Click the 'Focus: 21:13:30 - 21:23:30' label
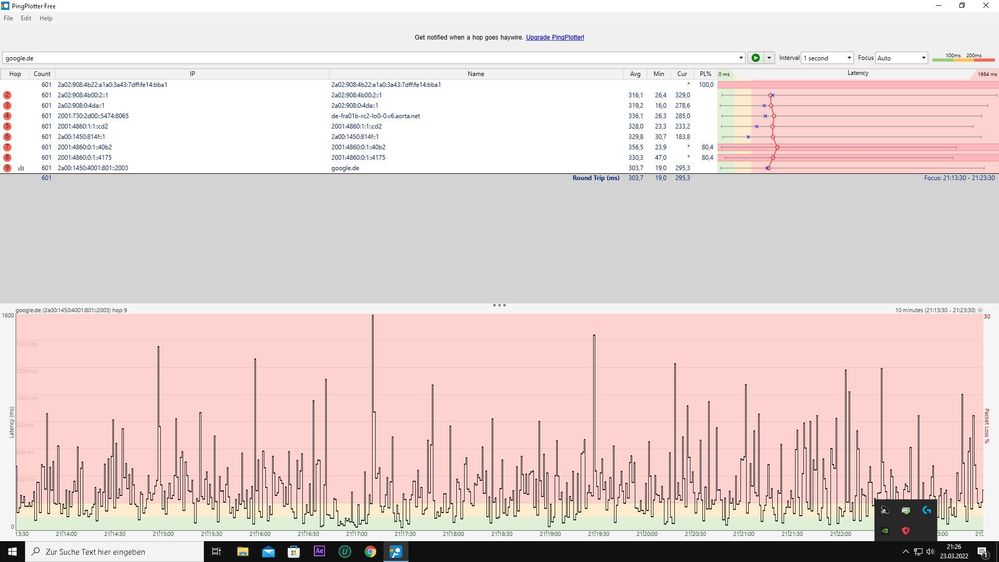 coord(959,178)
